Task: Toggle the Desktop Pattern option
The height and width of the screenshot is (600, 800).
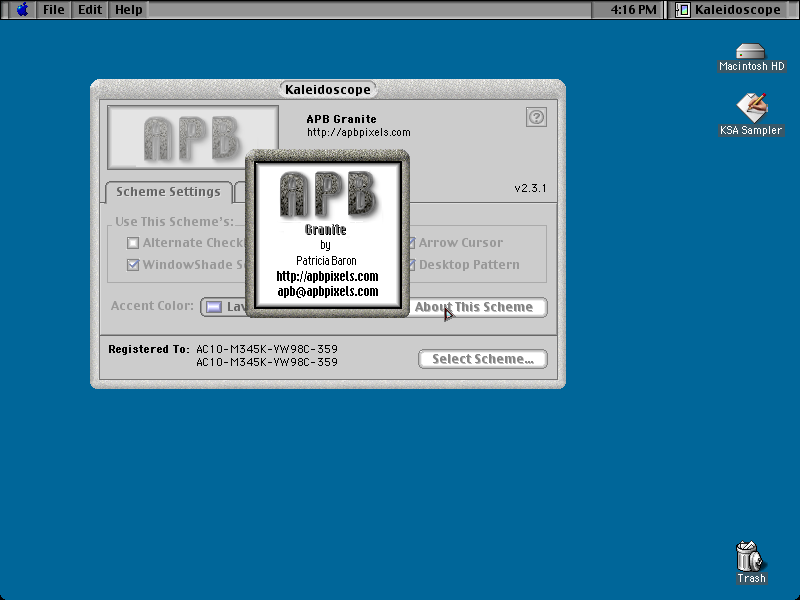Action: [465, 265]
